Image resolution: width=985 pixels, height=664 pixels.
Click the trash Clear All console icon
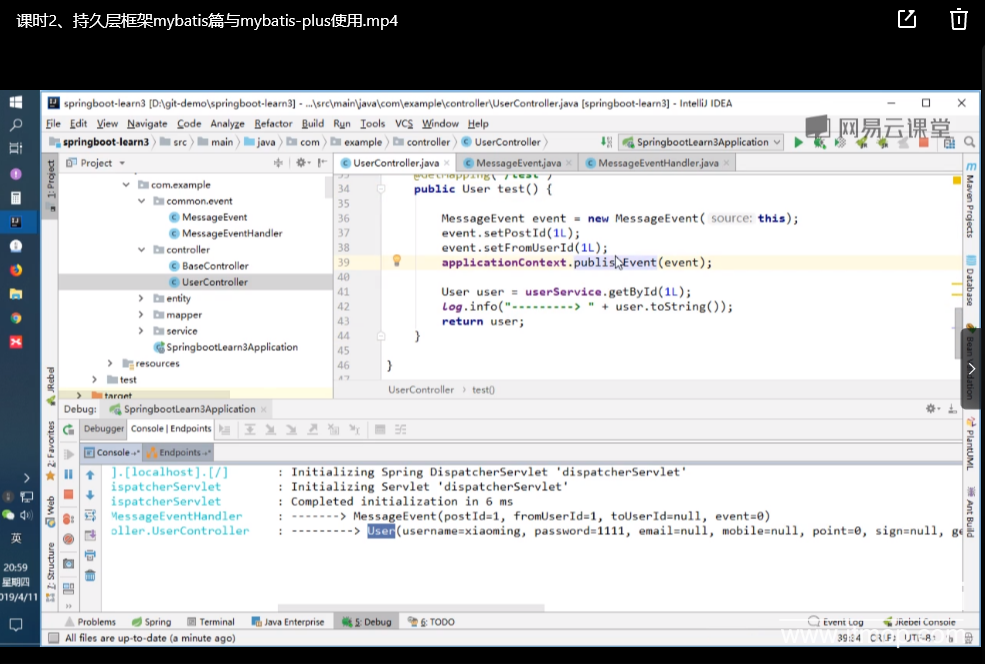(x=90, y=575)
